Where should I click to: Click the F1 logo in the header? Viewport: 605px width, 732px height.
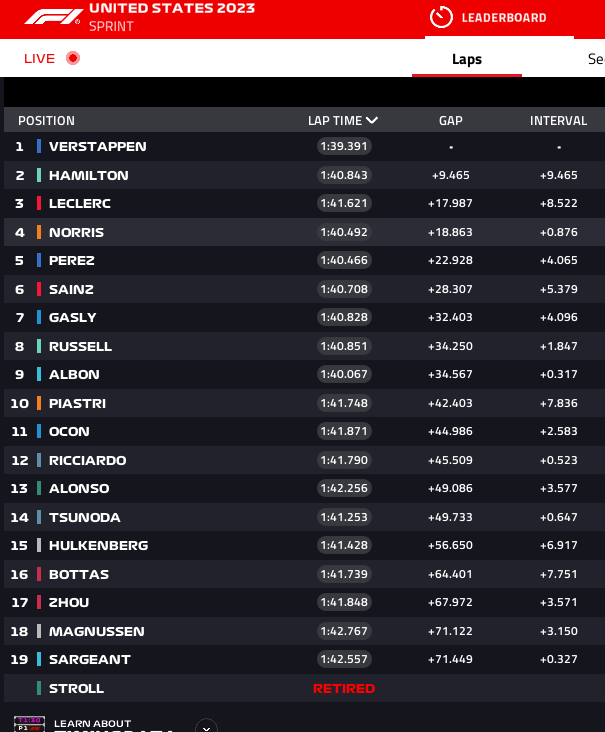click(53, 17)
